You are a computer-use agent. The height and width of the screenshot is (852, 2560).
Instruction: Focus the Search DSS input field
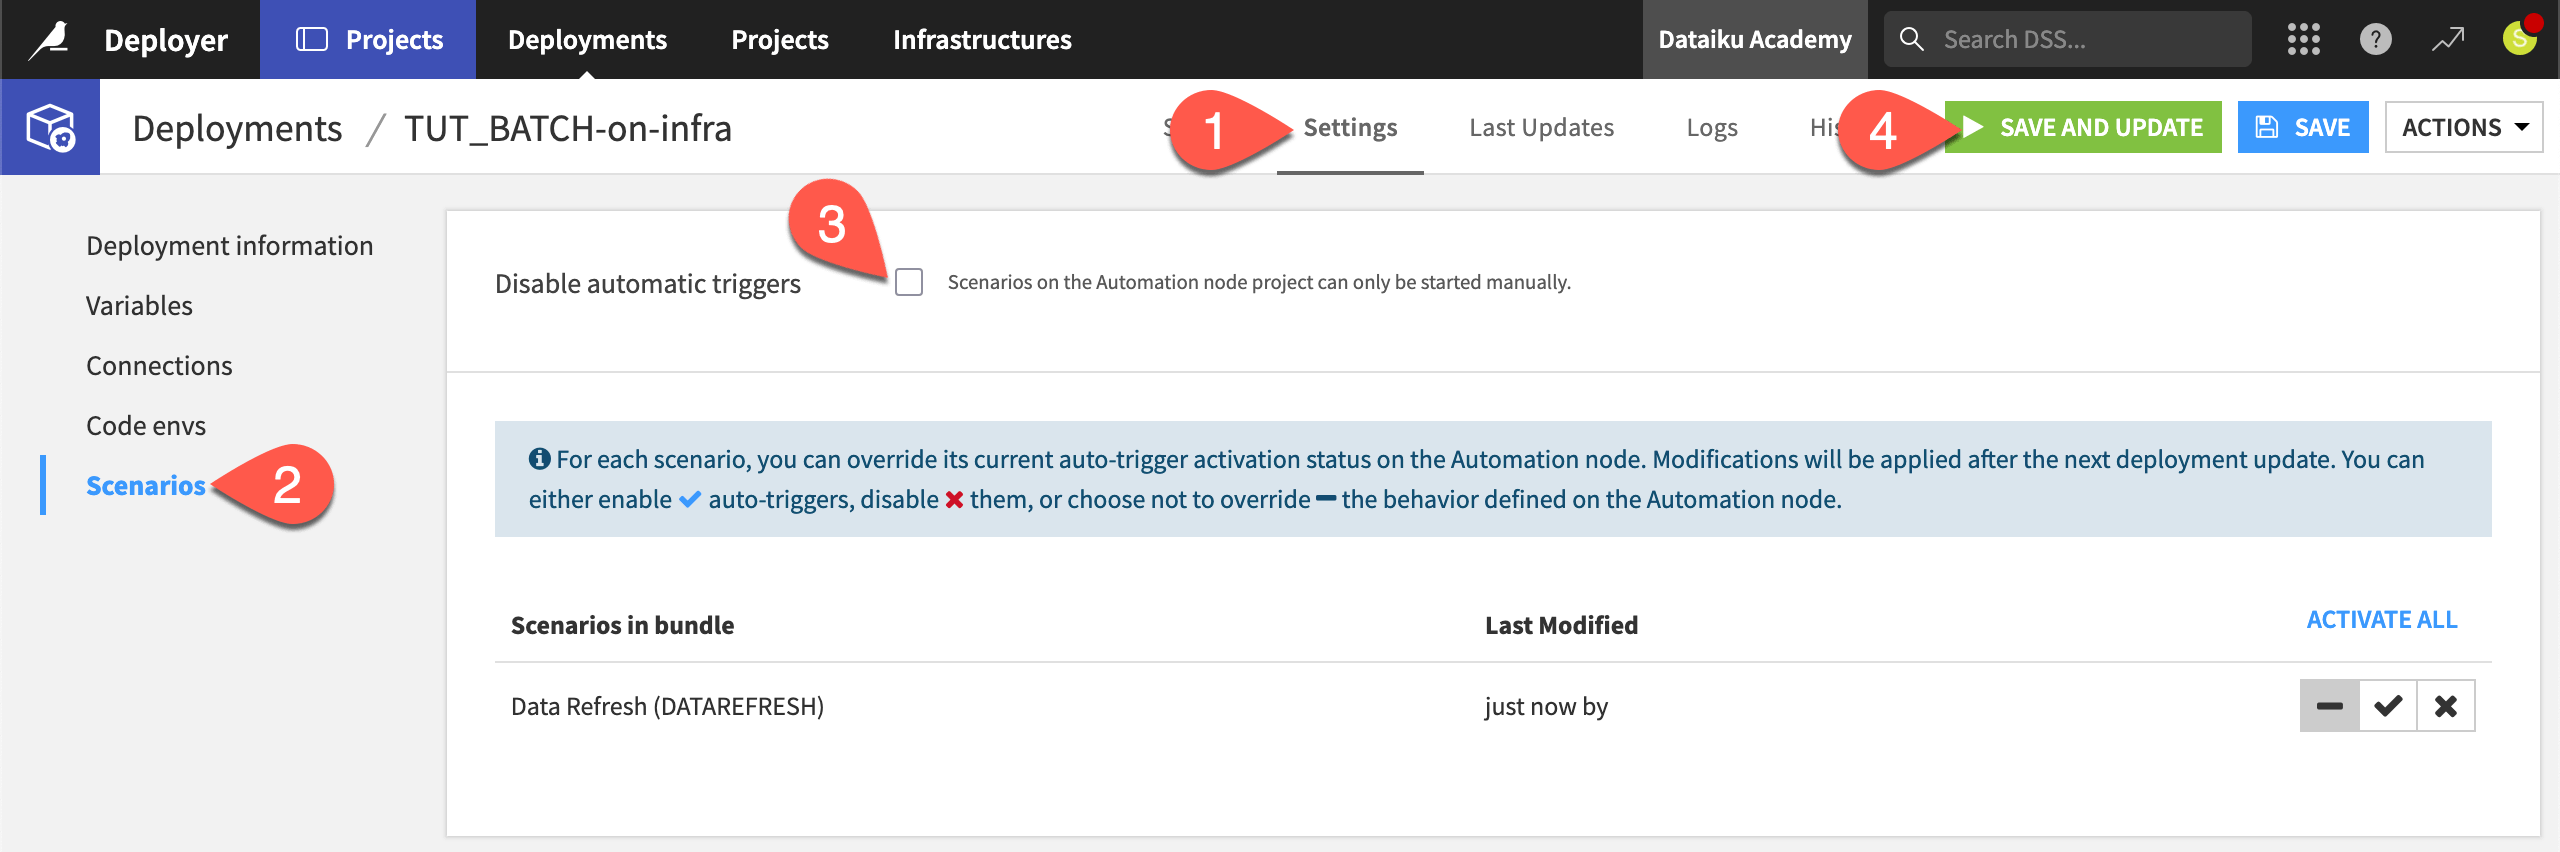coord(2088,40)
